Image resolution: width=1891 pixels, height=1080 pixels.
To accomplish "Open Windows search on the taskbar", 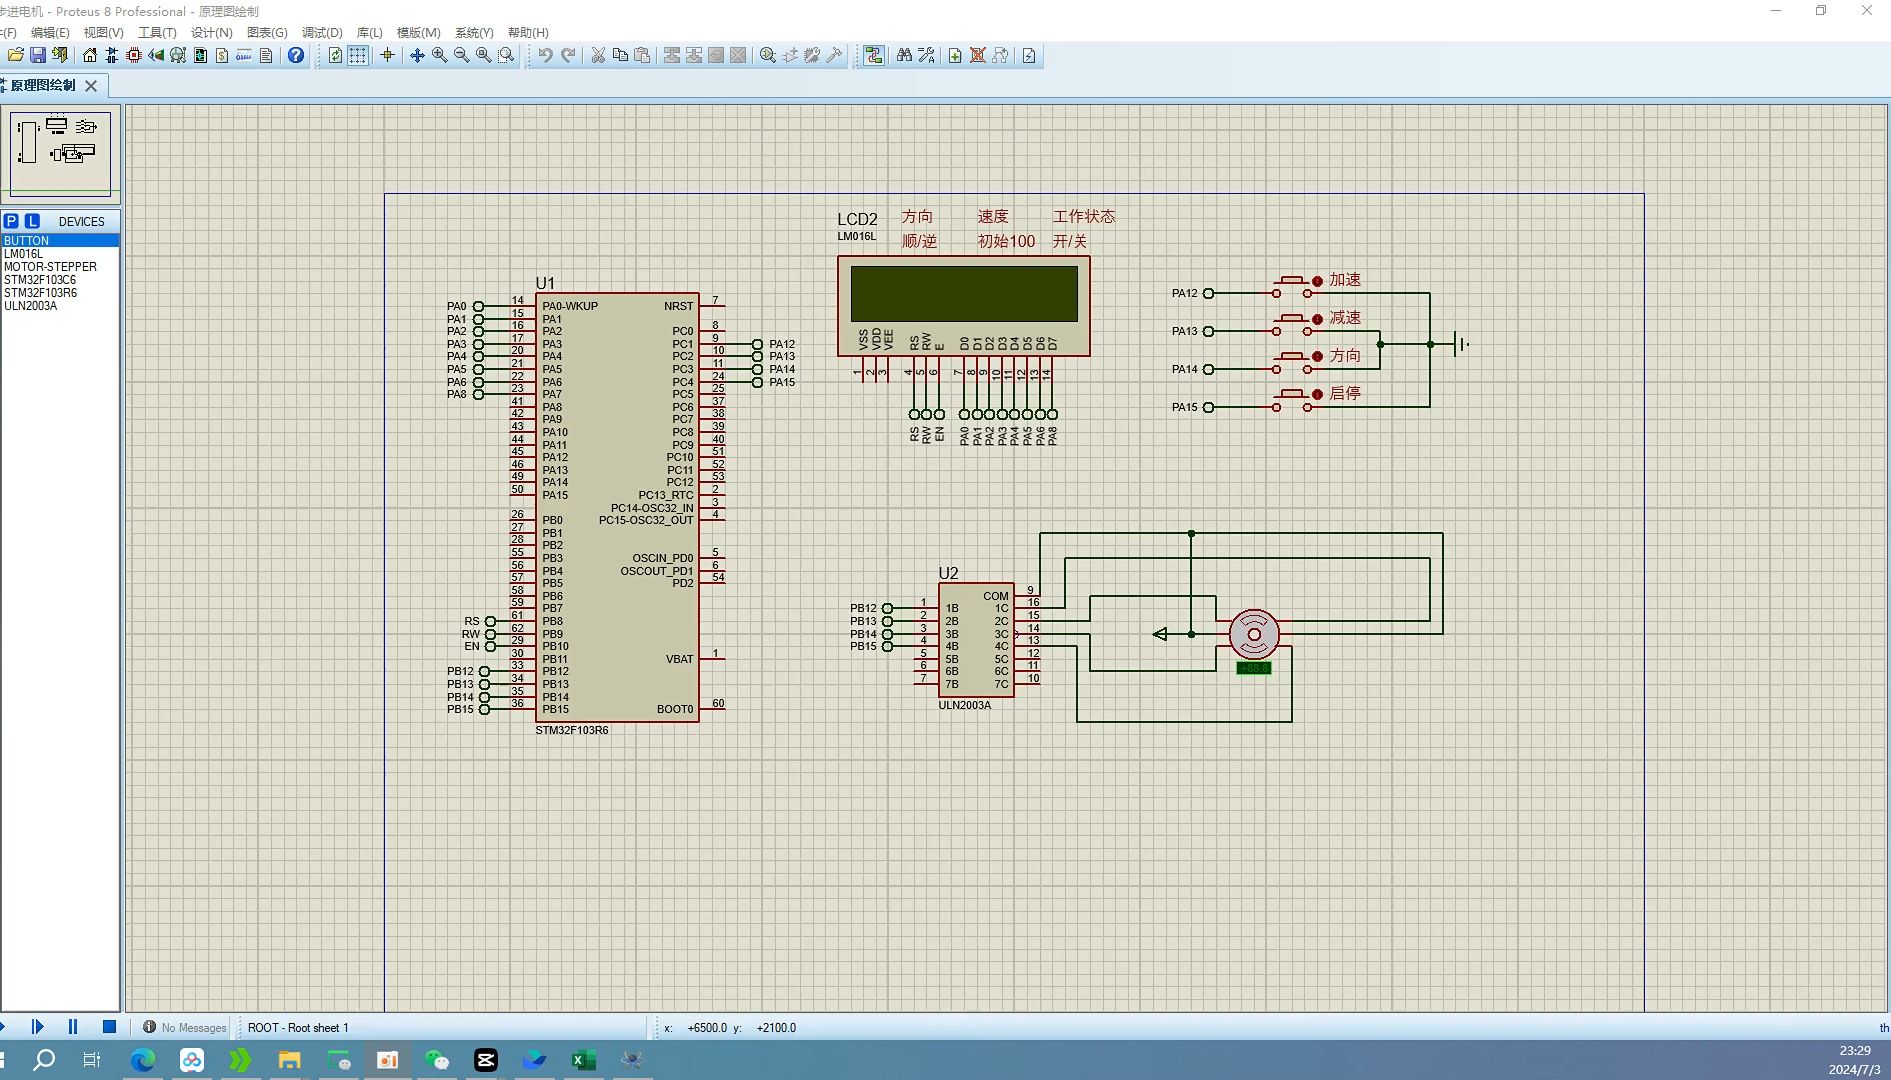I will click(44, 1060).
